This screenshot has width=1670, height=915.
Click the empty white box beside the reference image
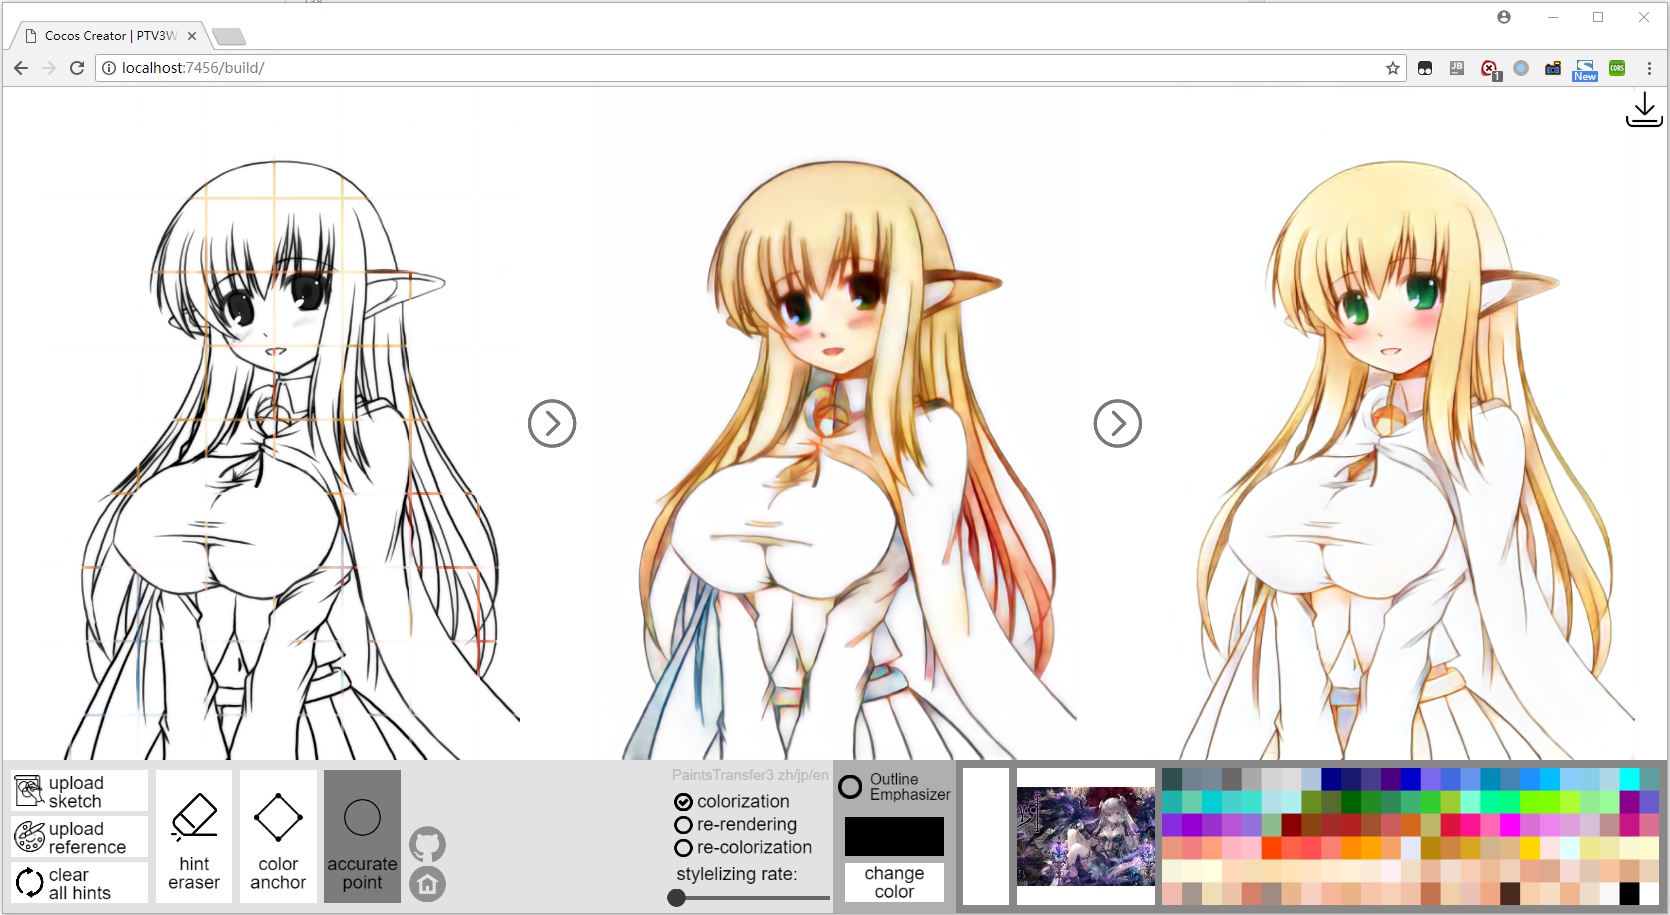(x=986, y=836)
